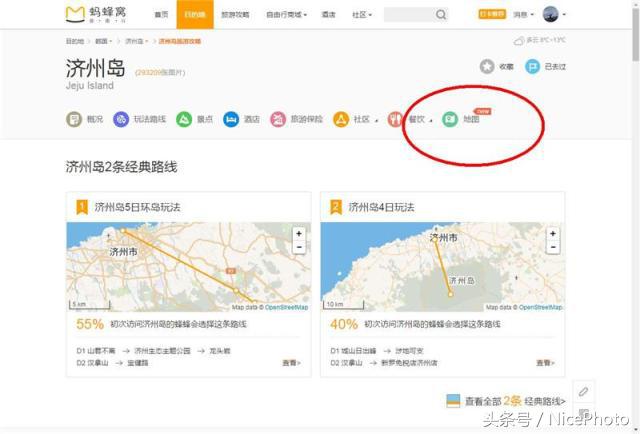Click OpenStreetMap link on the 4-day map
This screenshot has height=434, width=640.
[540, 307]
